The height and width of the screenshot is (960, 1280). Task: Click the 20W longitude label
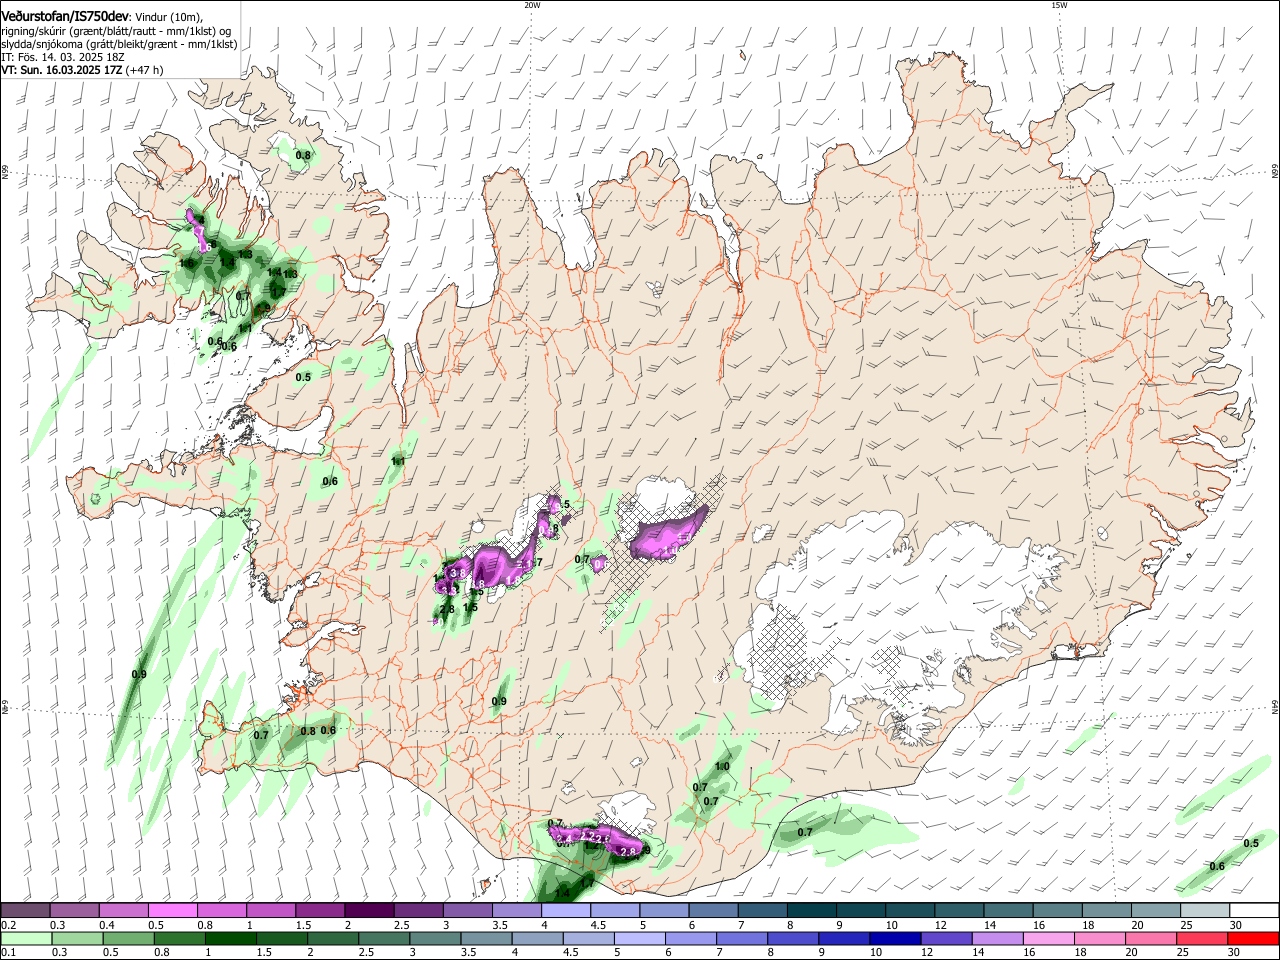532,5
